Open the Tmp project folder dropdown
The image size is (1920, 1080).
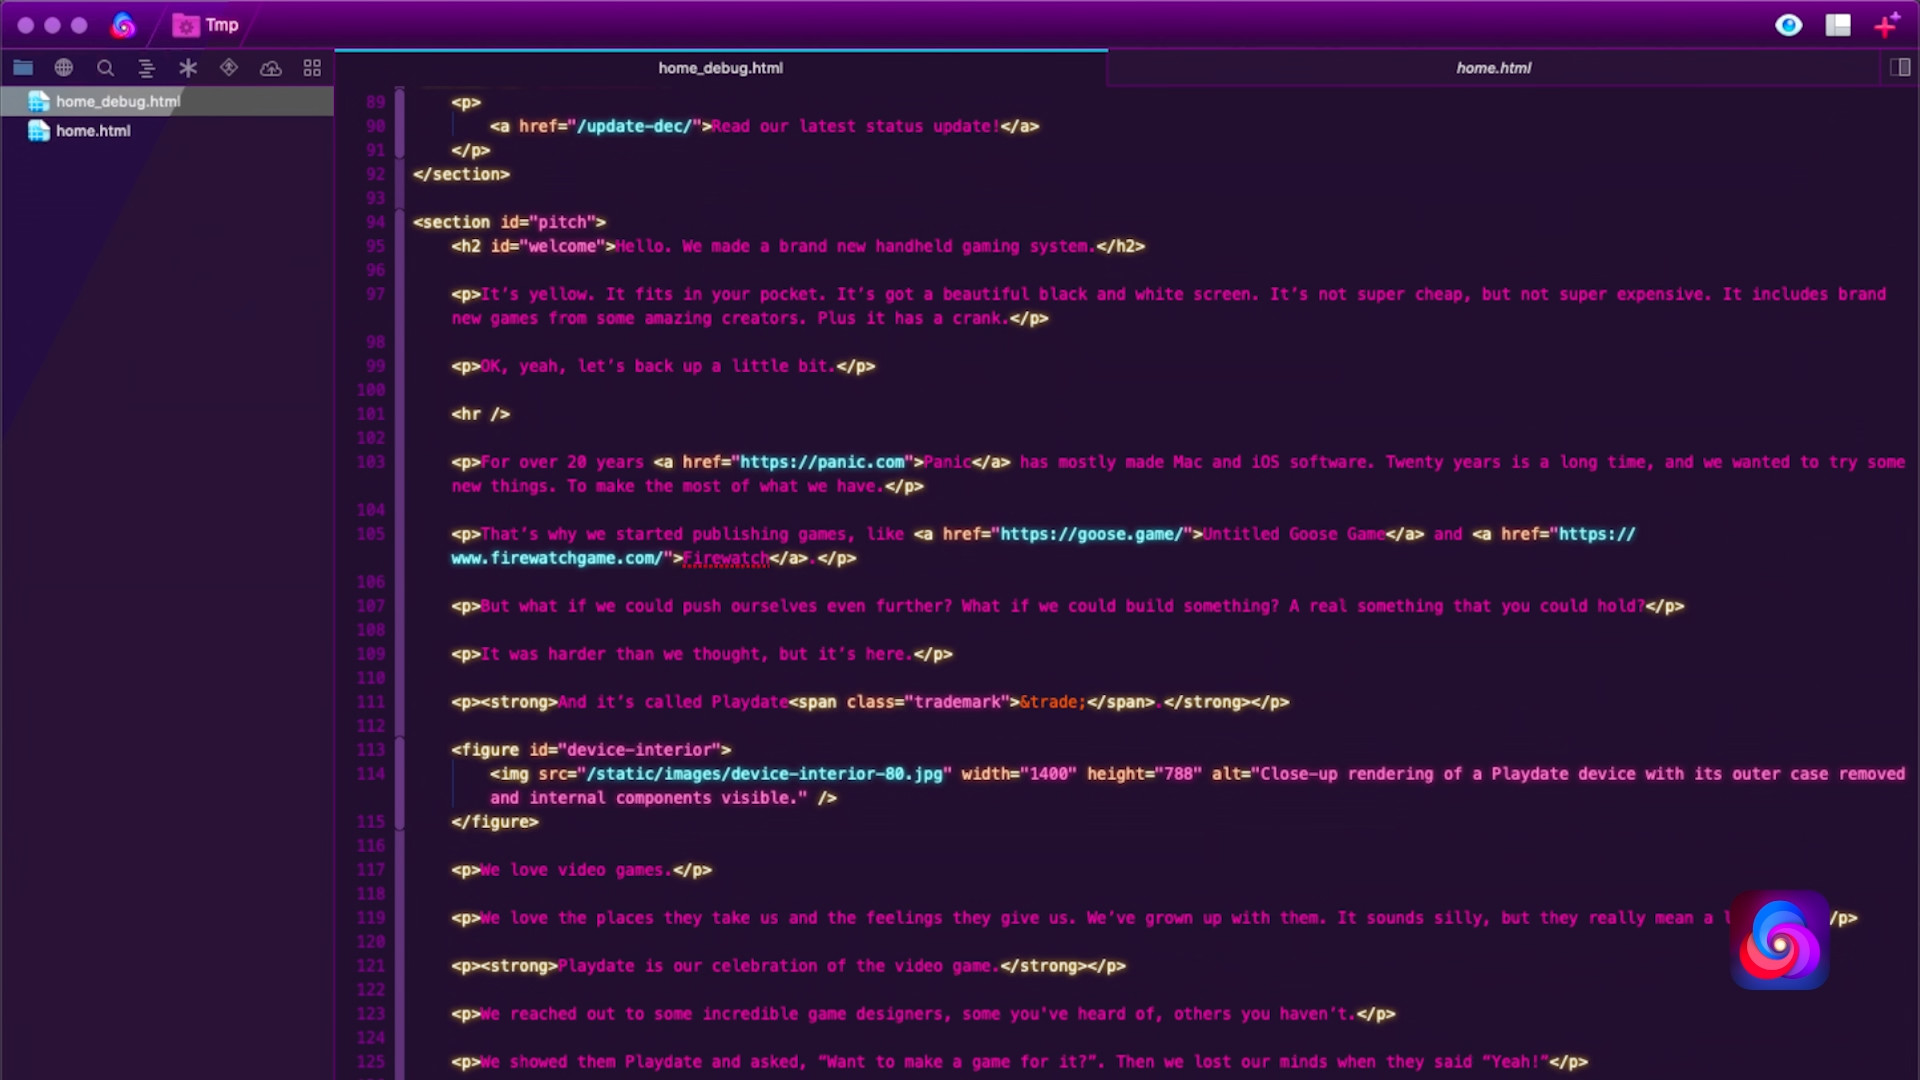pyautogui.click(x=207, y=24)
